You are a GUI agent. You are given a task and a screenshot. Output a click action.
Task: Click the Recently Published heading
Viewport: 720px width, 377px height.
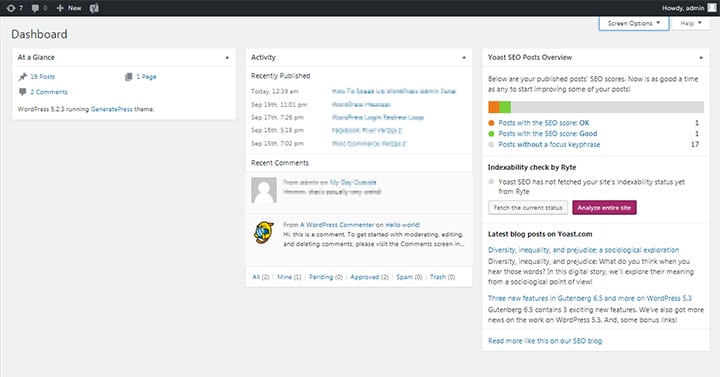click(281, 76)
